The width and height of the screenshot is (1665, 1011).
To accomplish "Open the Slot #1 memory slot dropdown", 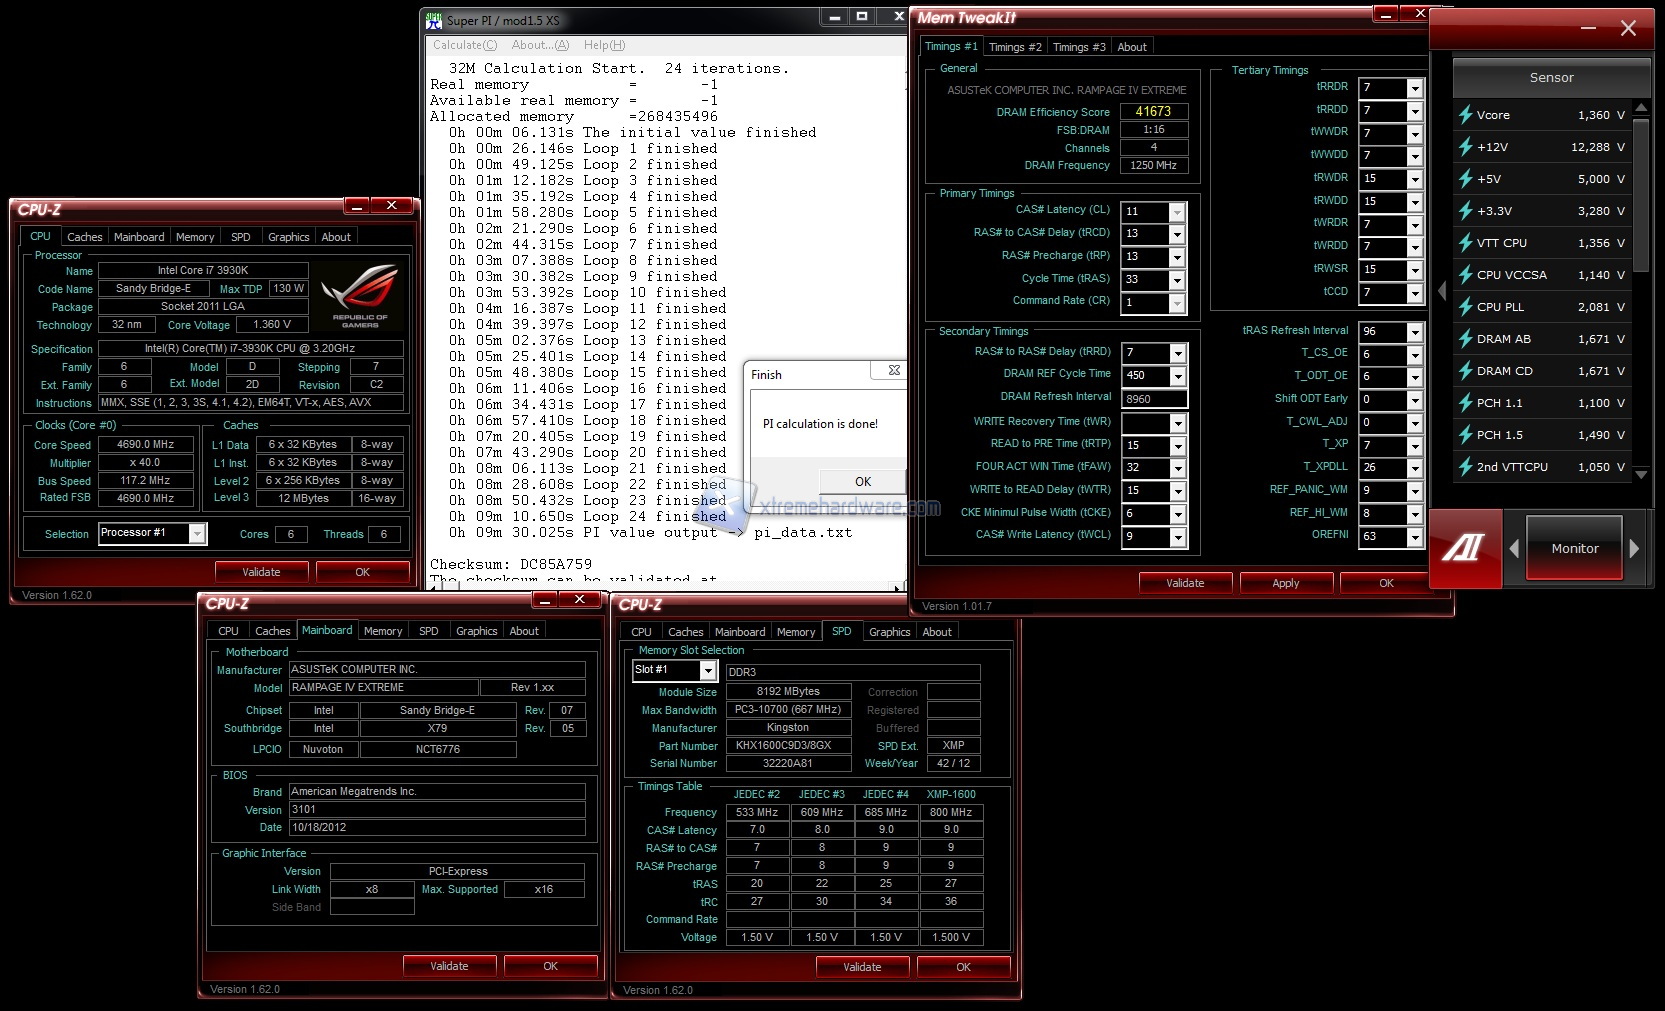I will tap(707, 671).
